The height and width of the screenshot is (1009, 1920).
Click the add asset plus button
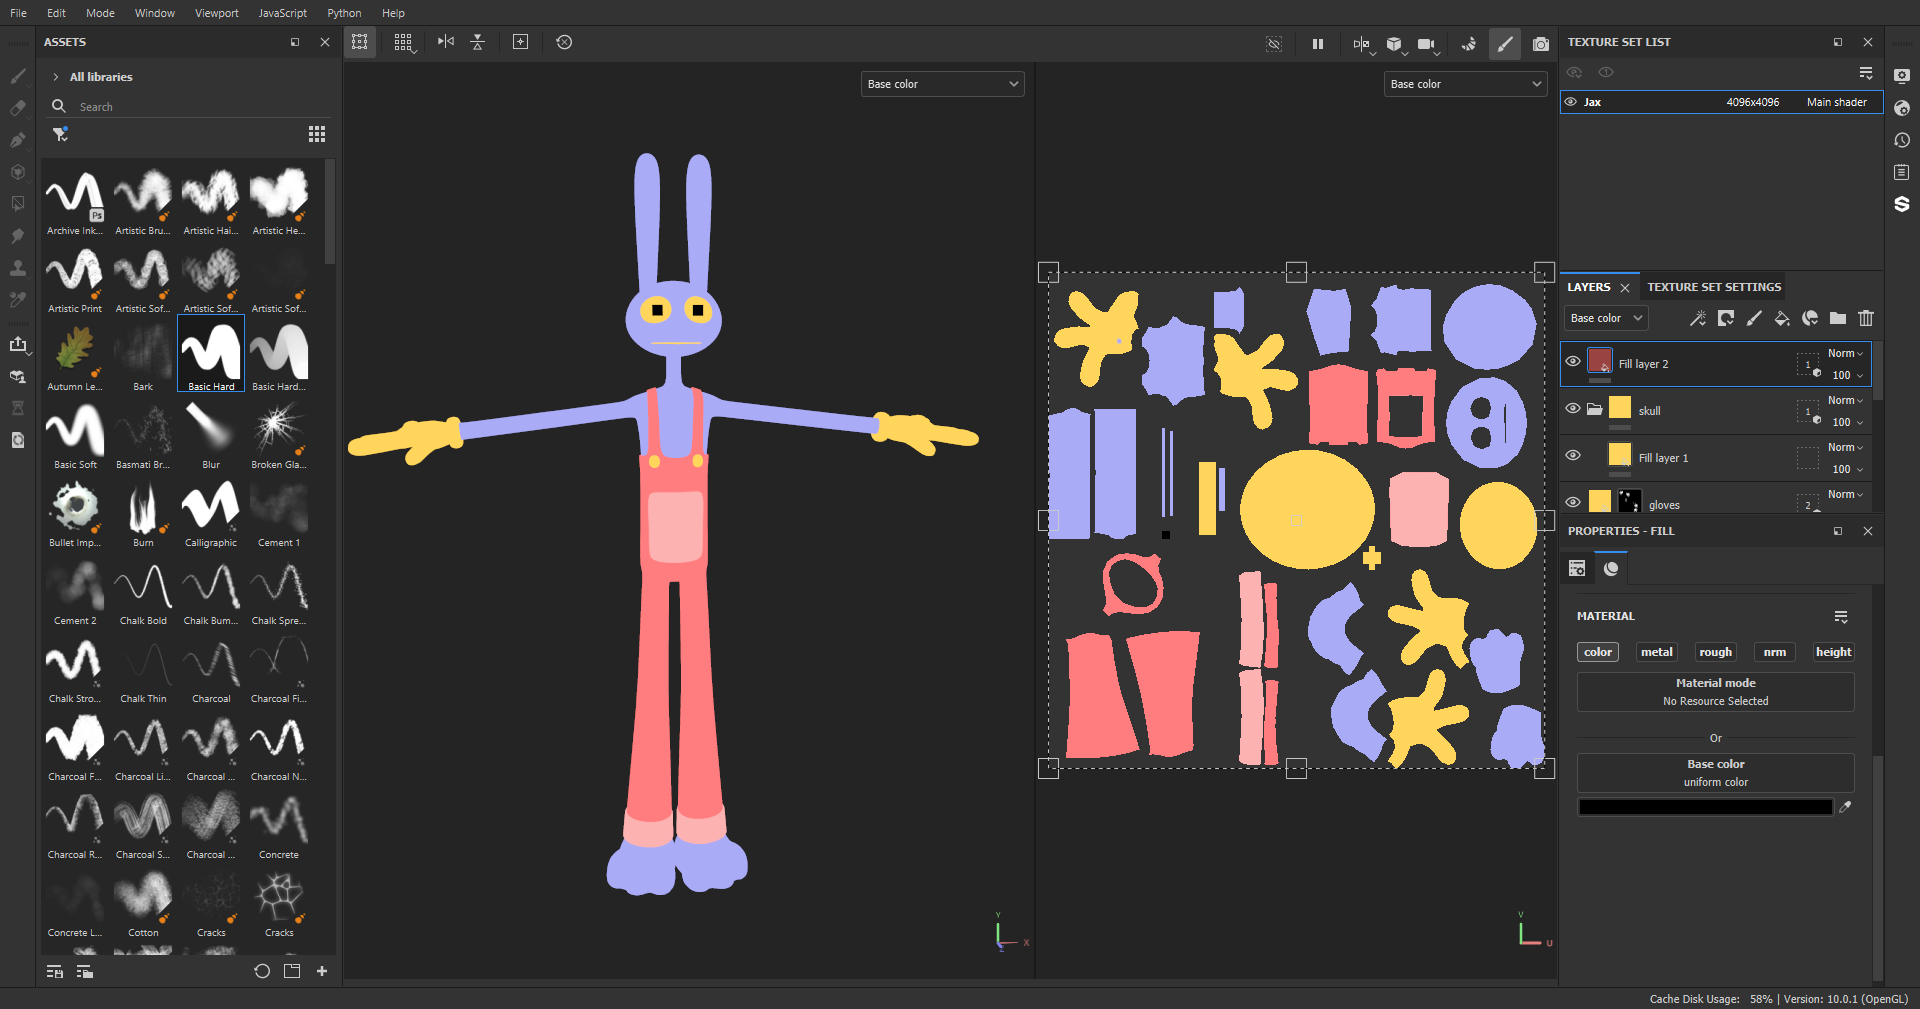coord(322,971)
